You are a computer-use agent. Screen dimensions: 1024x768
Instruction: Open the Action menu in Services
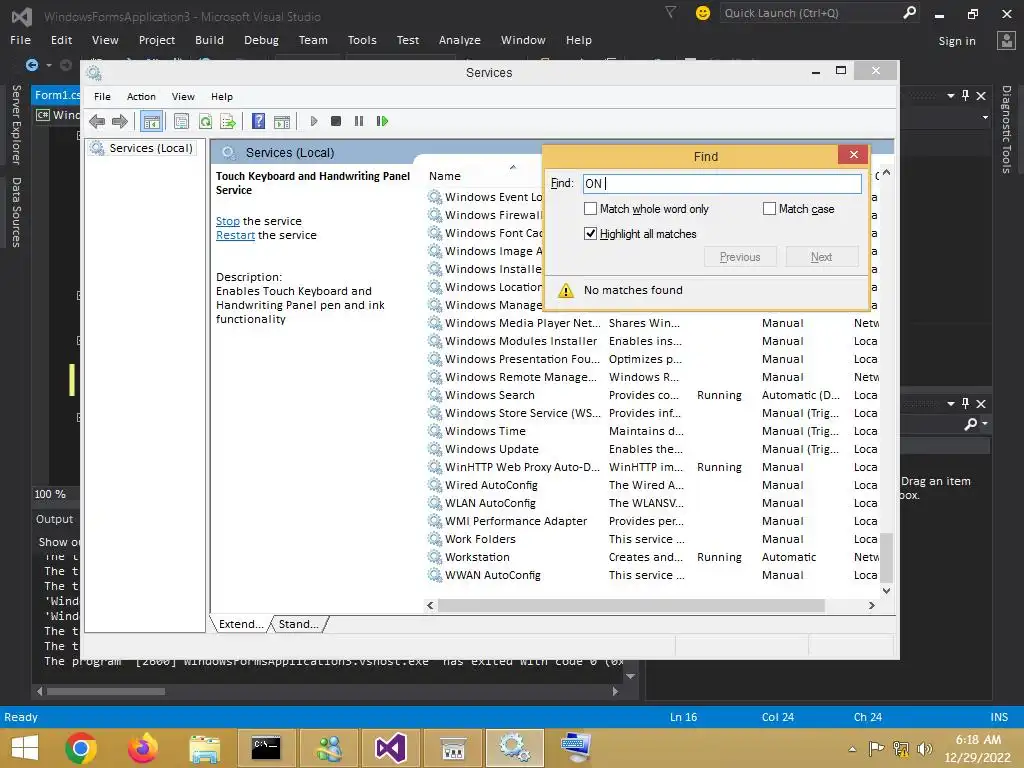tap(141, 97)
